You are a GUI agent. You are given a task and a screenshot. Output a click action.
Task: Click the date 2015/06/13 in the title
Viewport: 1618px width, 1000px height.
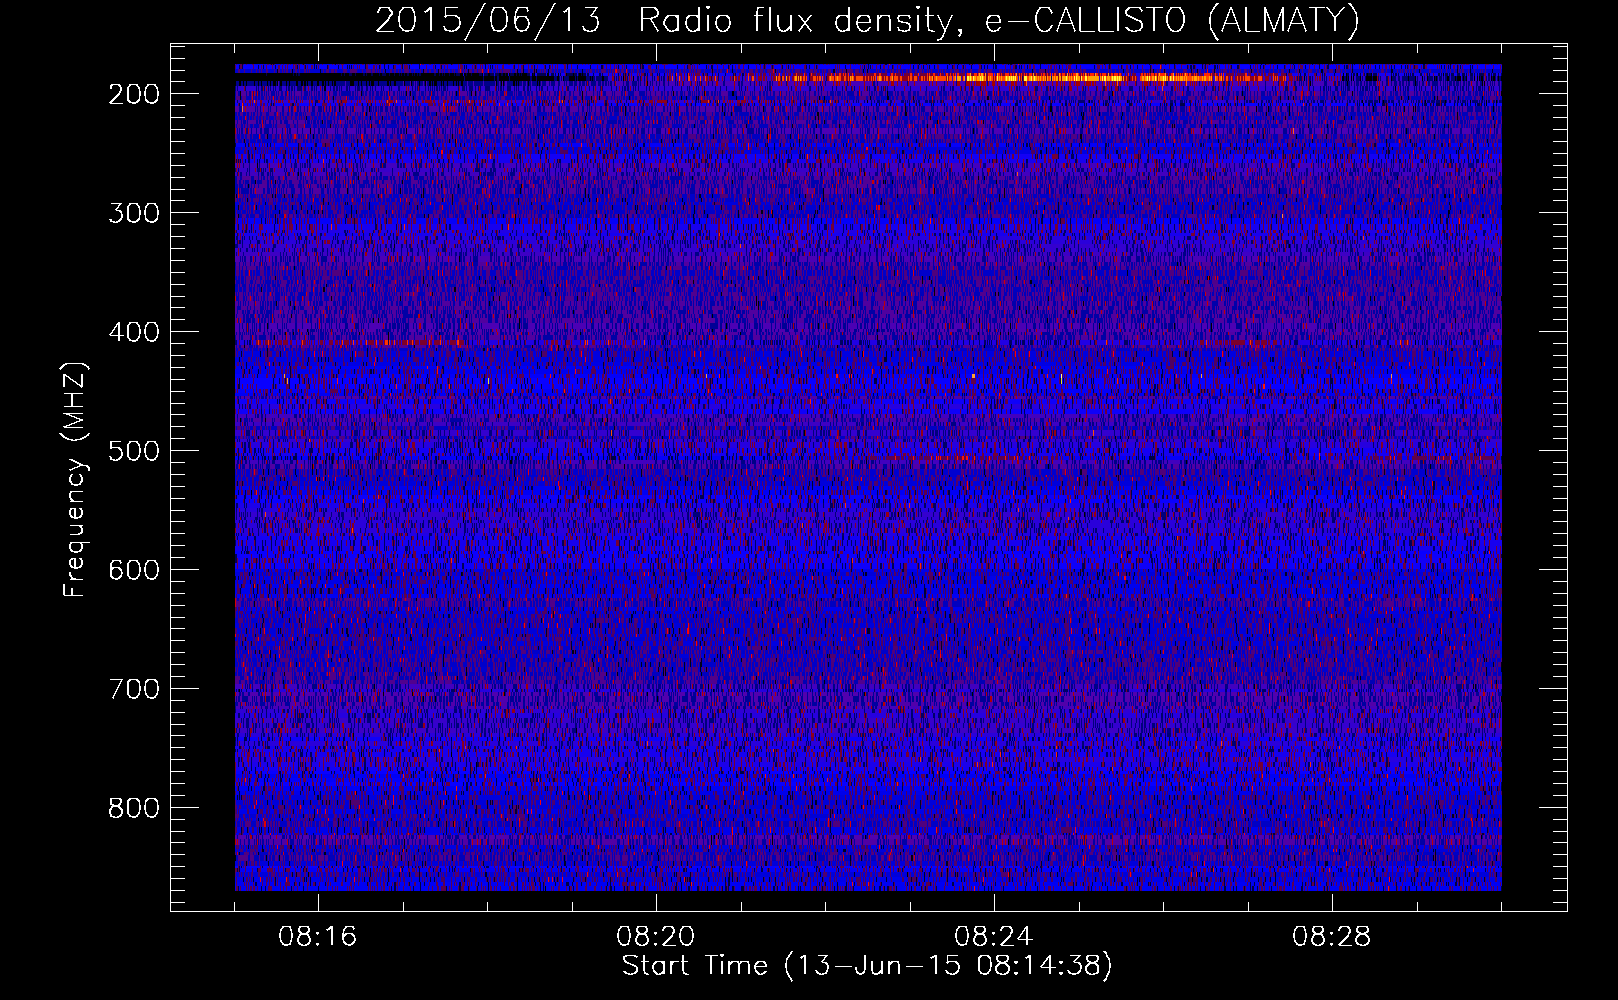point(487,21)
